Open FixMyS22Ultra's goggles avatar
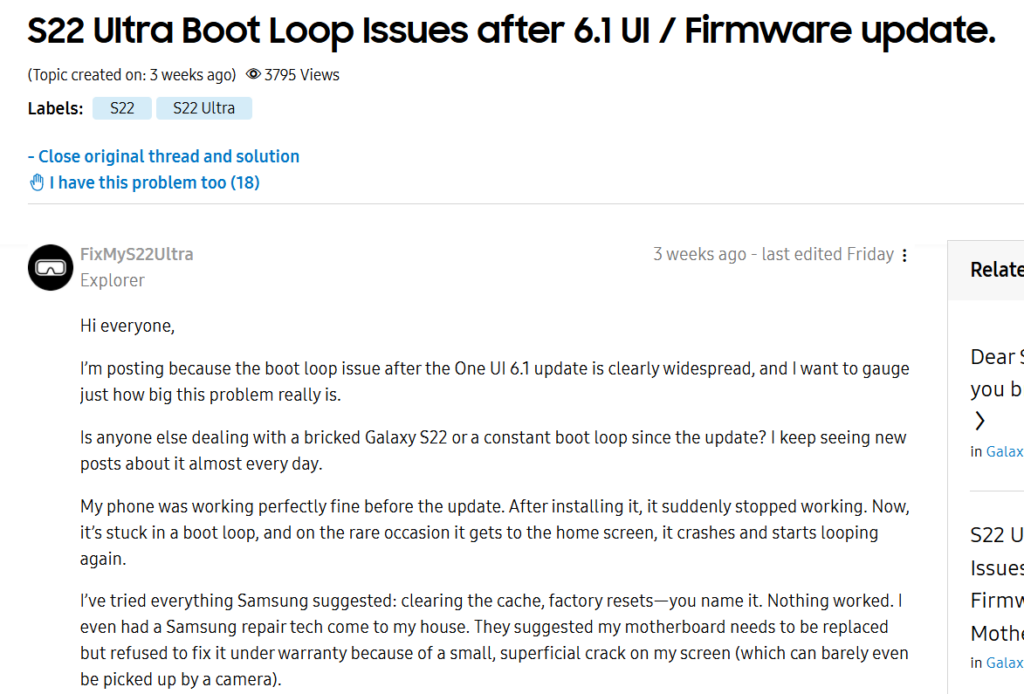1024x694 pixels. (x=50, y=267)
